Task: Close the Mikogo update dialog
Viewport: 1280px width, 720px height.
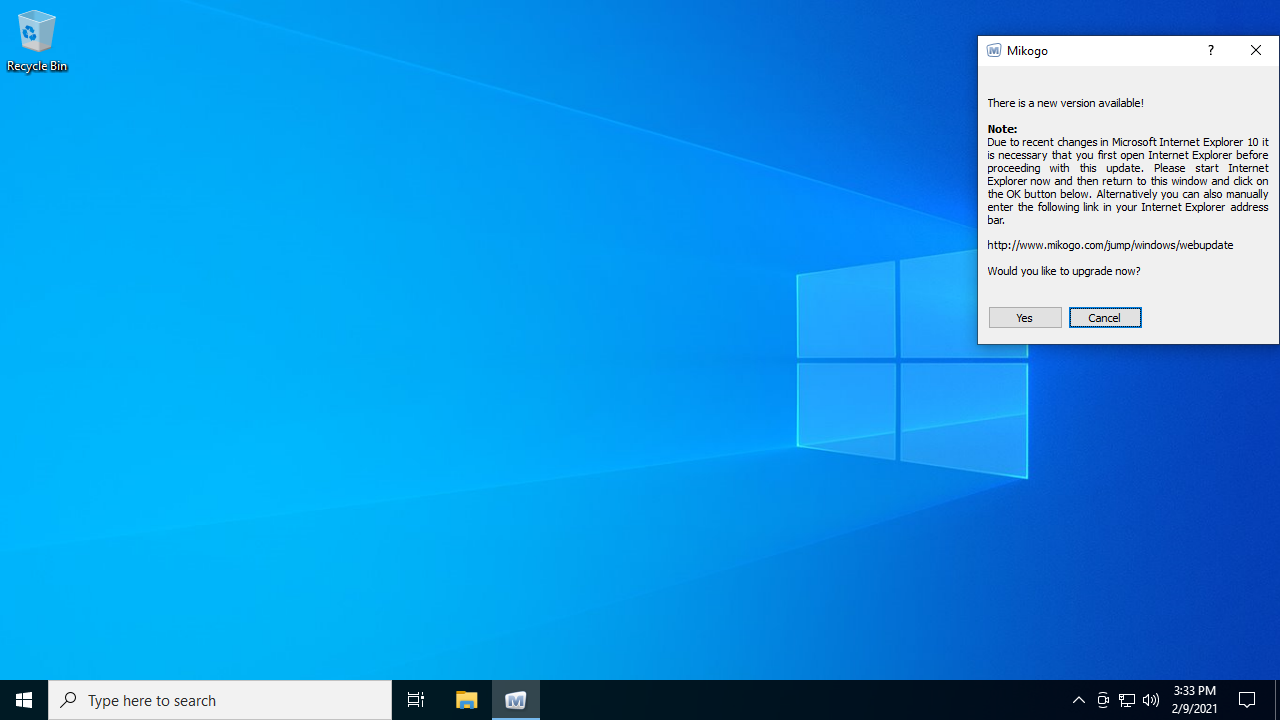Action: click(1256, 51)
